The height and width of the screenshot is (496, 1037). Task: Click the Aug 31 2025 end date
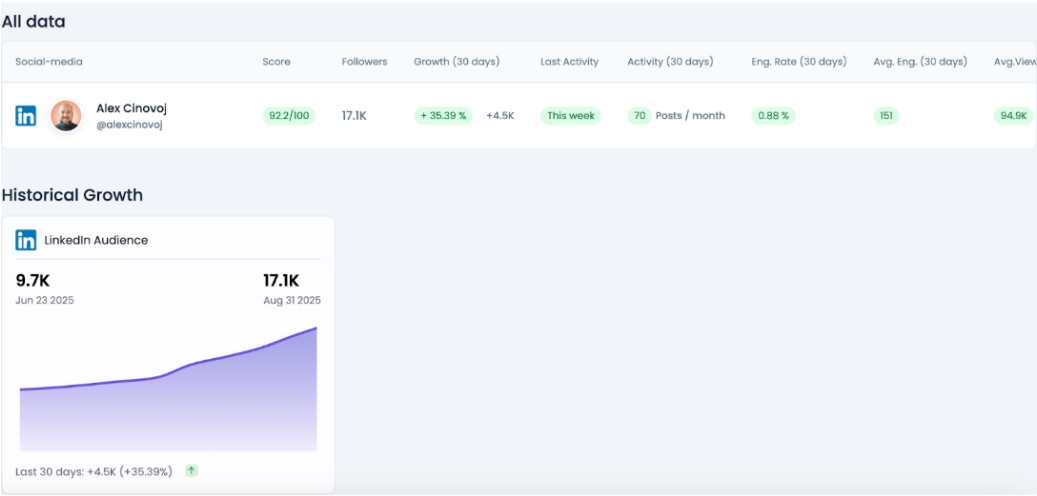(x=292, y=300)
